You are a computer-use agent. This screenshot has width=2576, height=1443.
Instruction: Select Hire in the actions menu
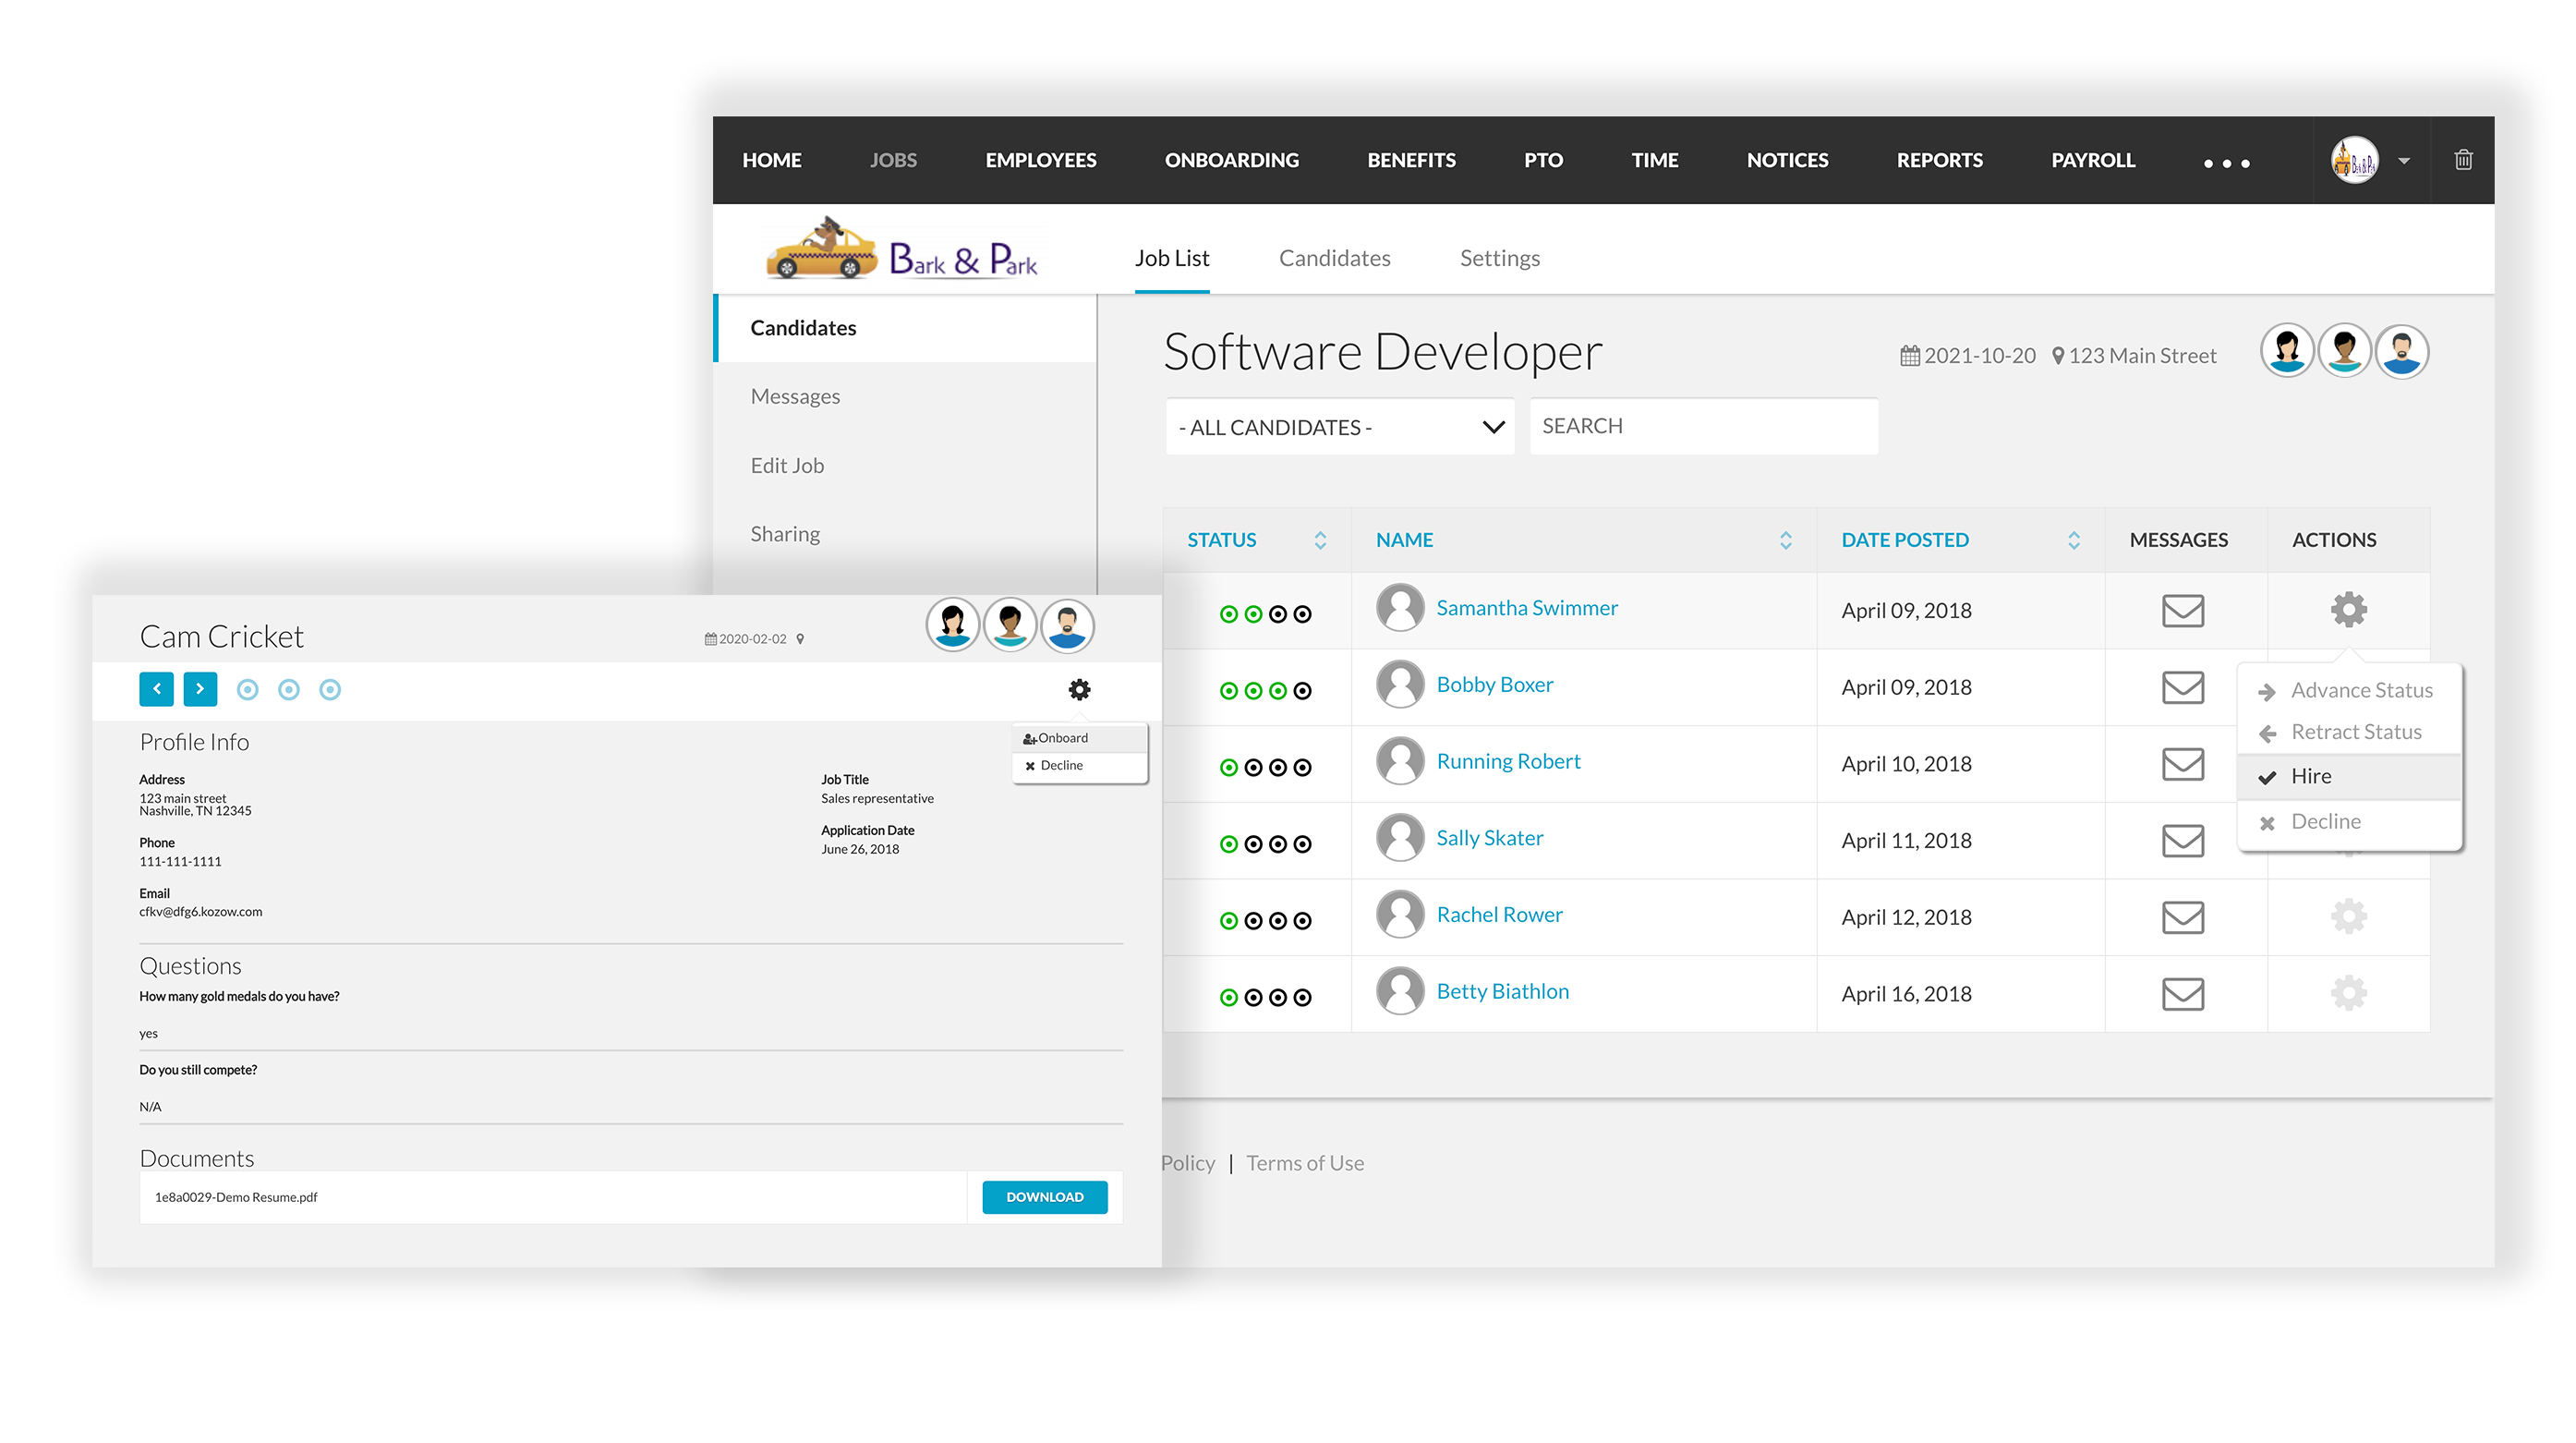pos(2310,776)
